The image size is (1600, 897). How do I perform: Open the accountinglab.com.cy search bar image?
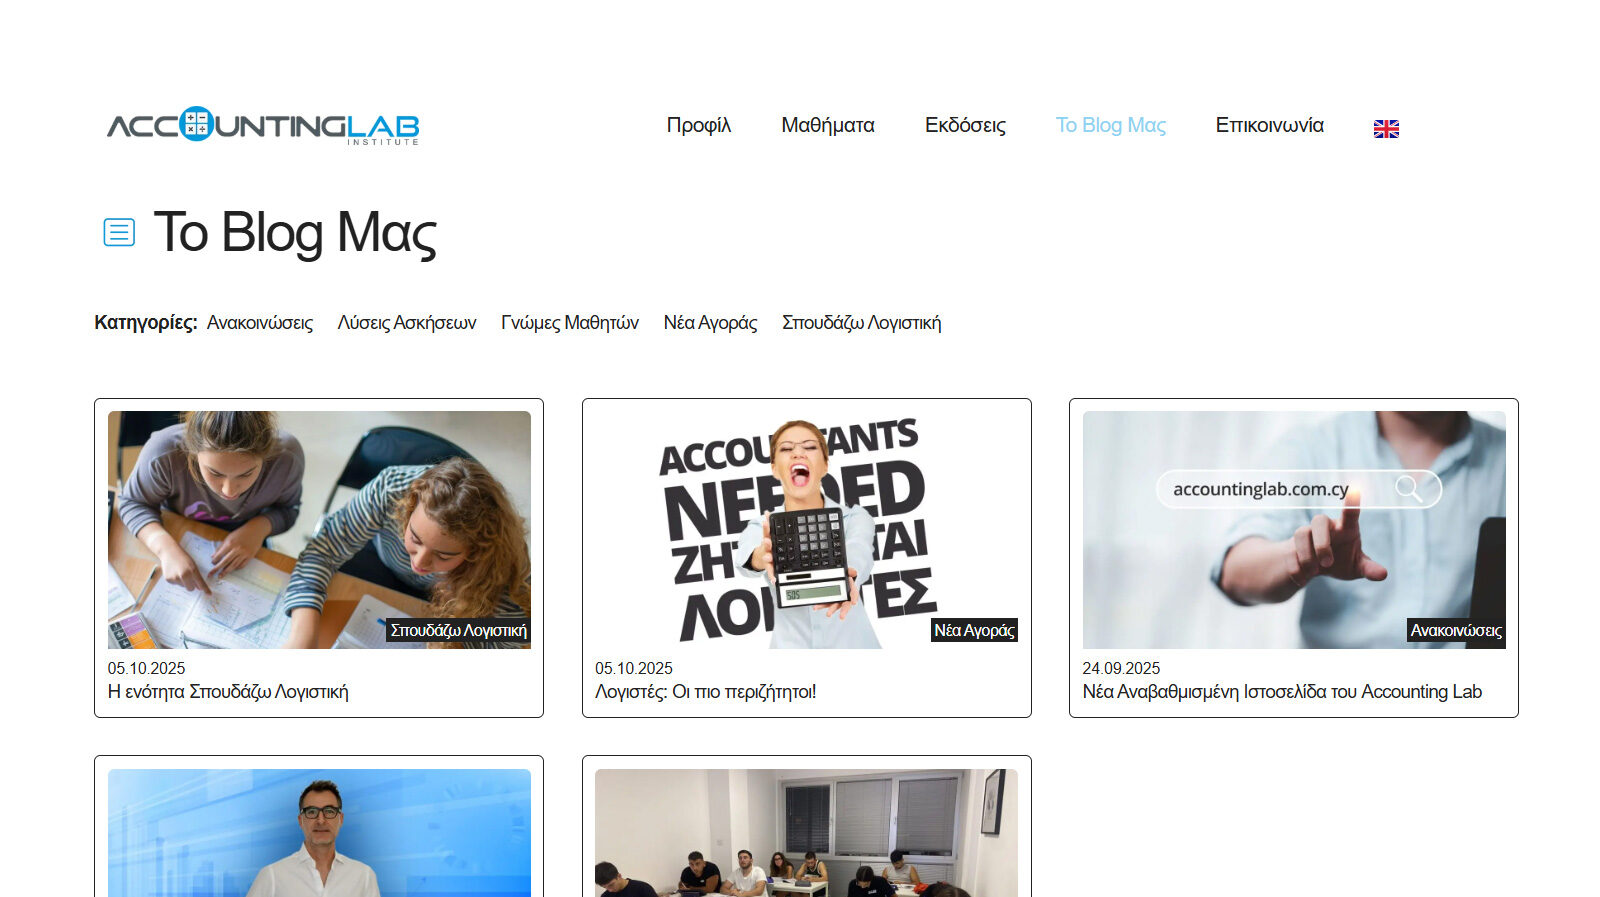[x=1294, y=530]
